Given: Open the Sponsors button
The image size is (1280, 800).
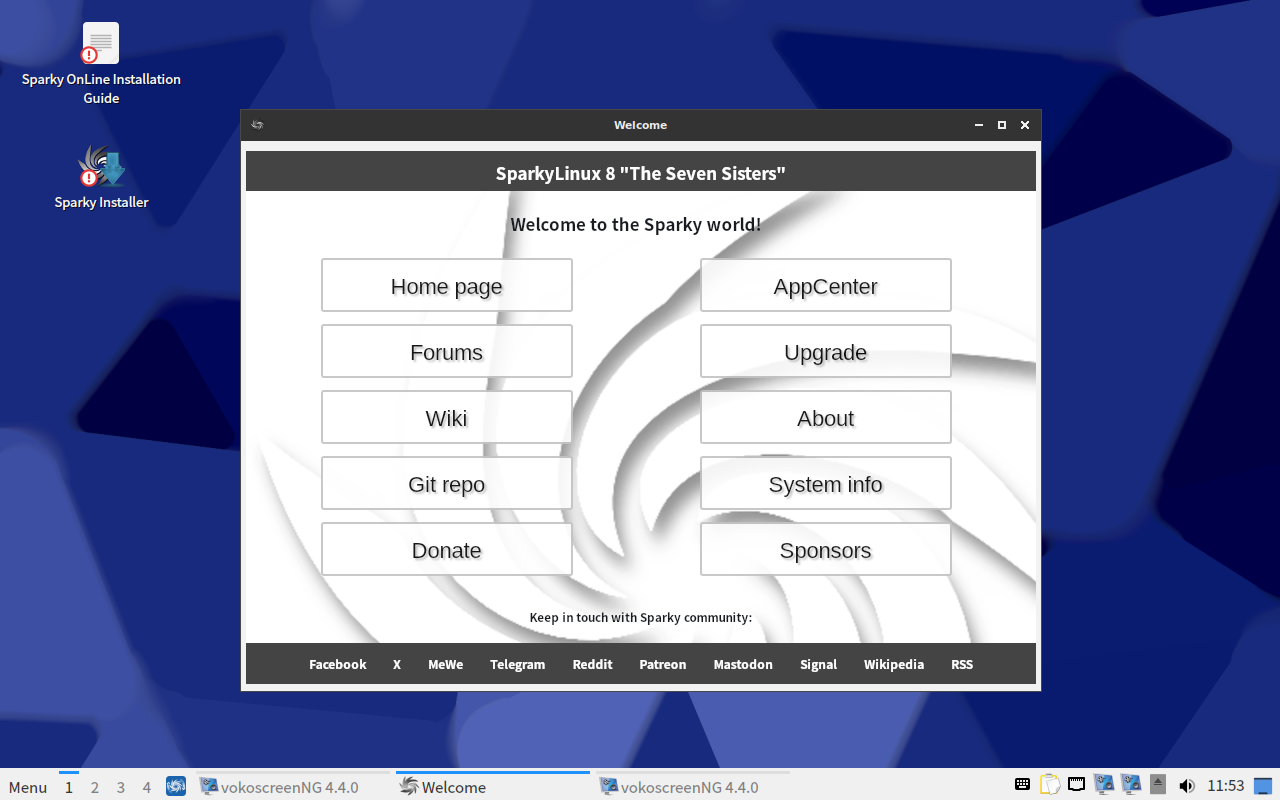Looking at the screenshot, I should (826, 550).
